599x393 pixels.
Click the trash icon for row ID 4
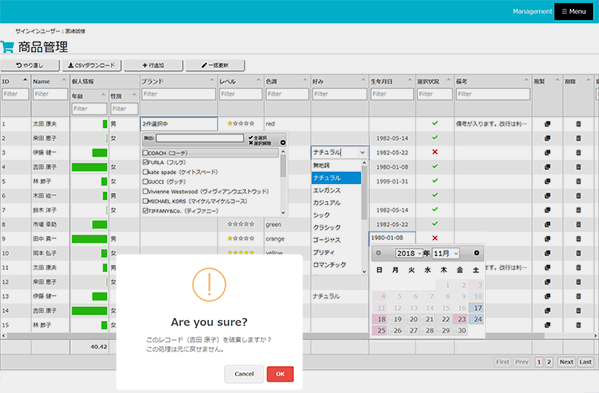coord(578,167)
